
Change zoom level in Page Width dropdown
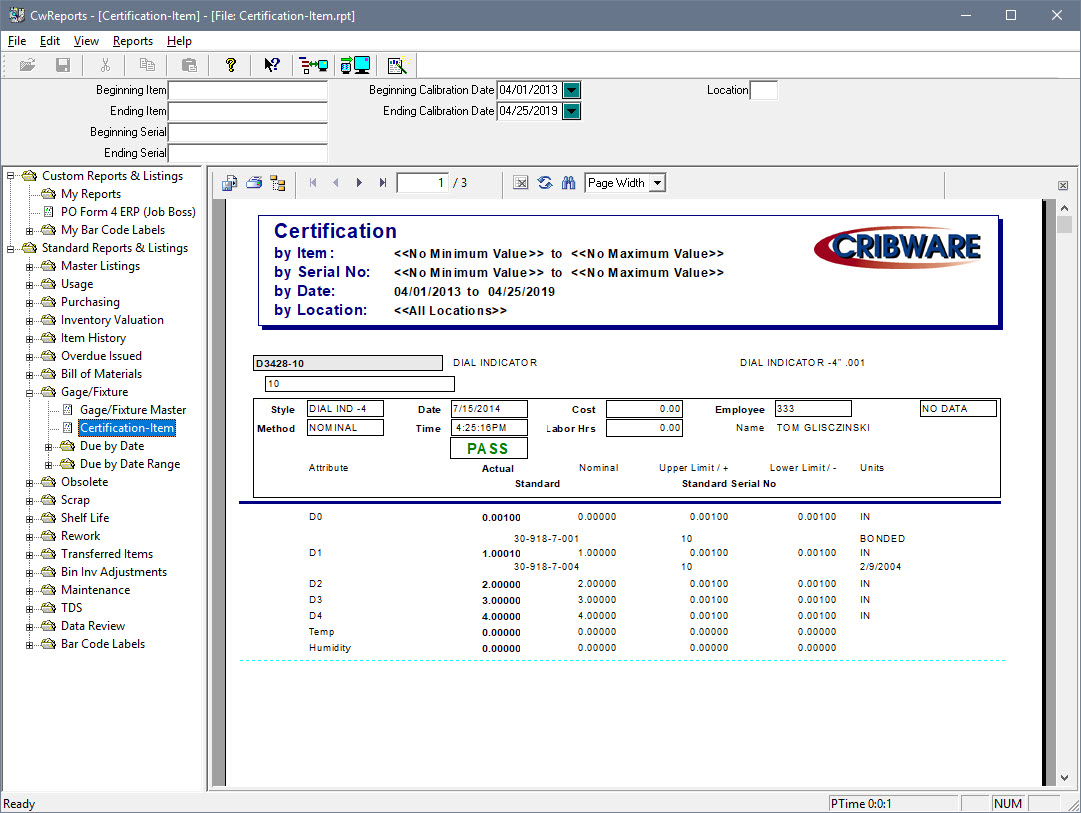[657, 182]
